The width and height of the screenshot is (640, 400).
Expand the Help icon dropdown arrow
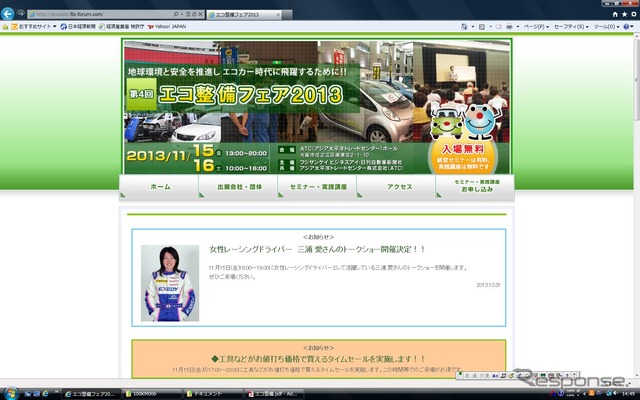(x=633, y=27)
